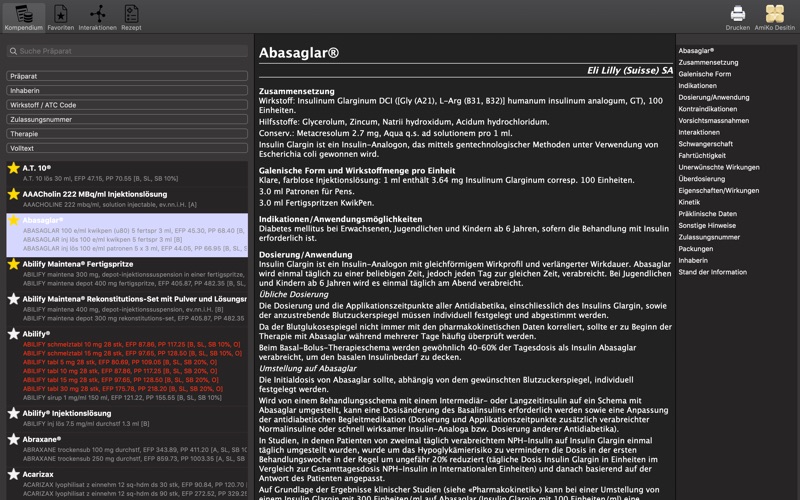Open the Kompendium toolbar view

pyautogui.click(x=23, y=17)
